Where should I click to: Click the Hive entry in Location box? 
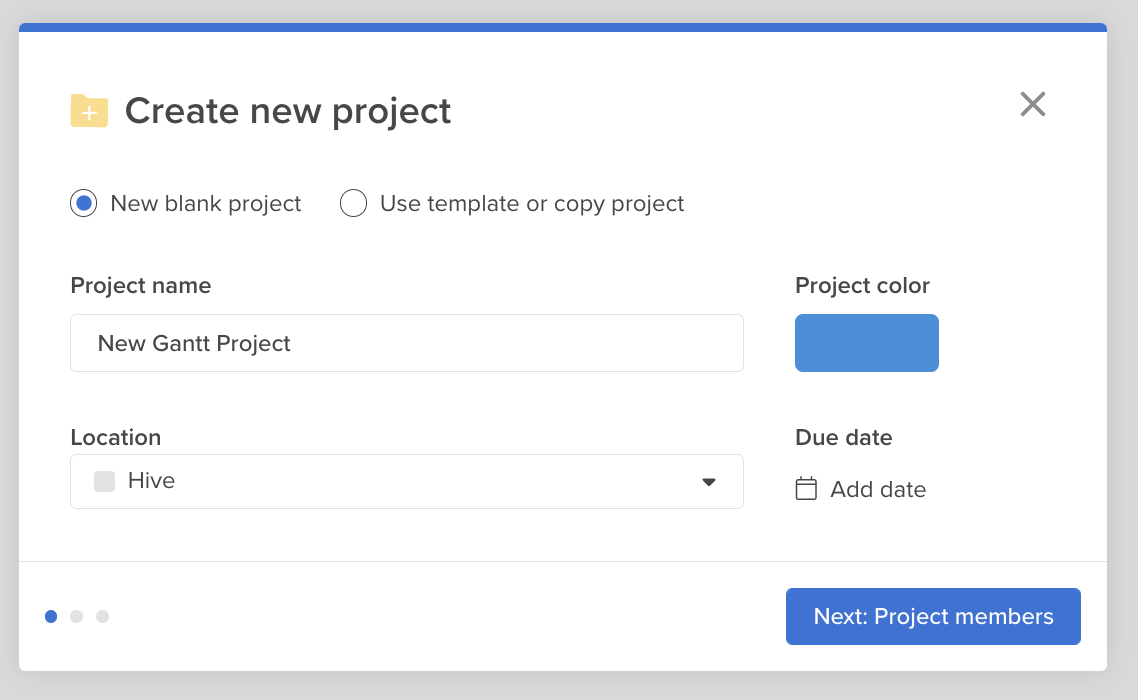pos(154,481)
